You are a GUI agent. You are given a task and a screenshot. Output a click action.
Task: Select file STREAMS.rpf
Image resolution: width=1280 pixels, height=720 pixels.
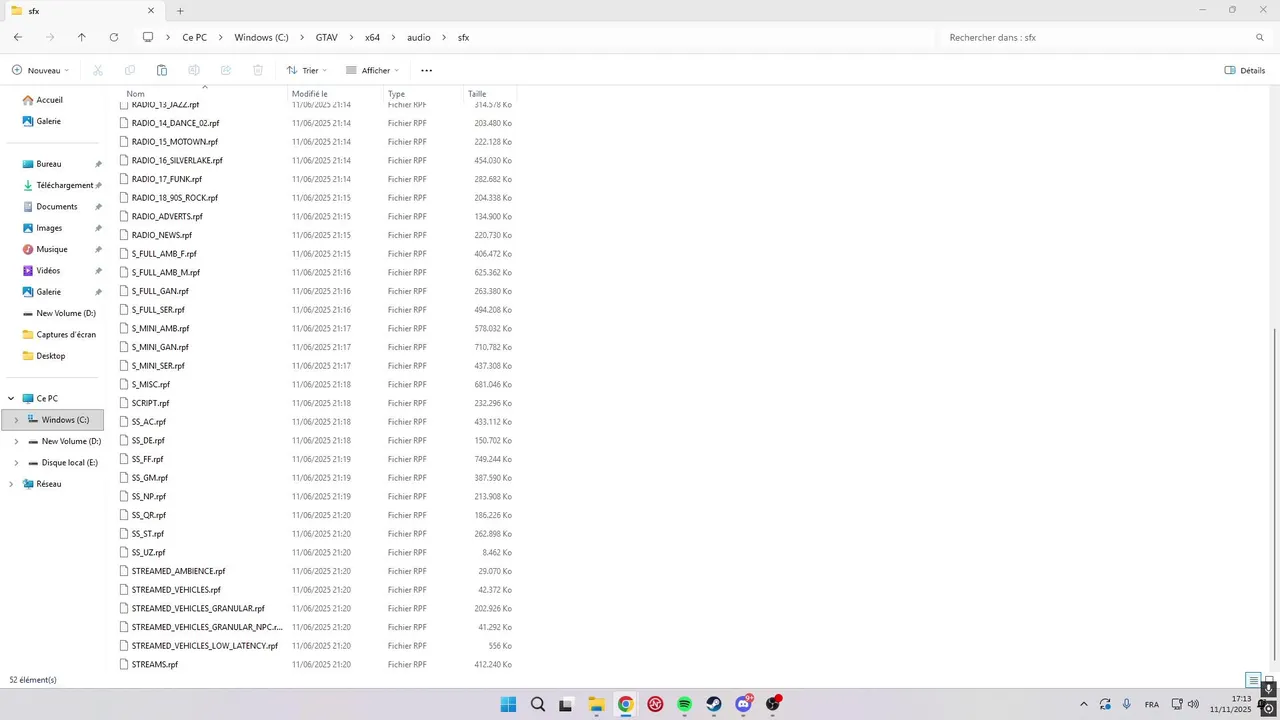[155, 664]
